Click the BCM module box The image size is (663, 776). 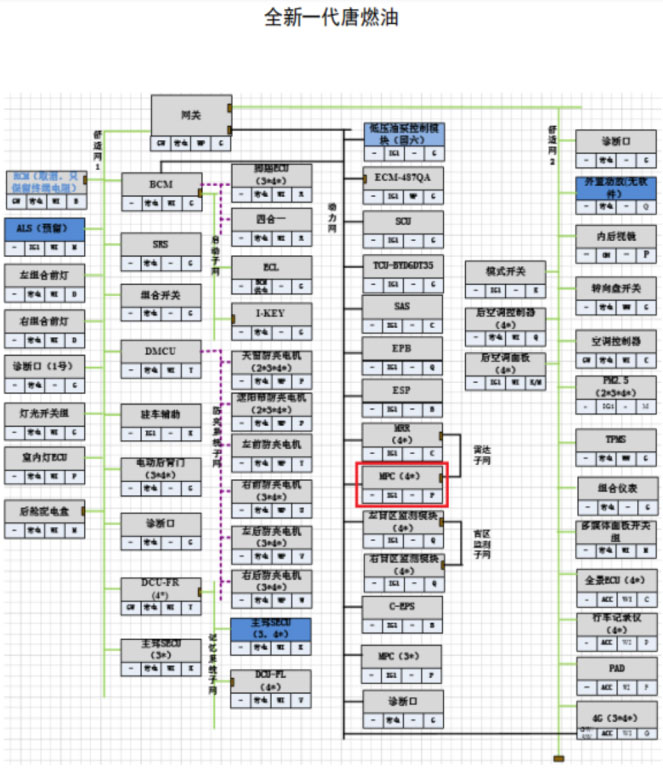[x=161, y=192]
